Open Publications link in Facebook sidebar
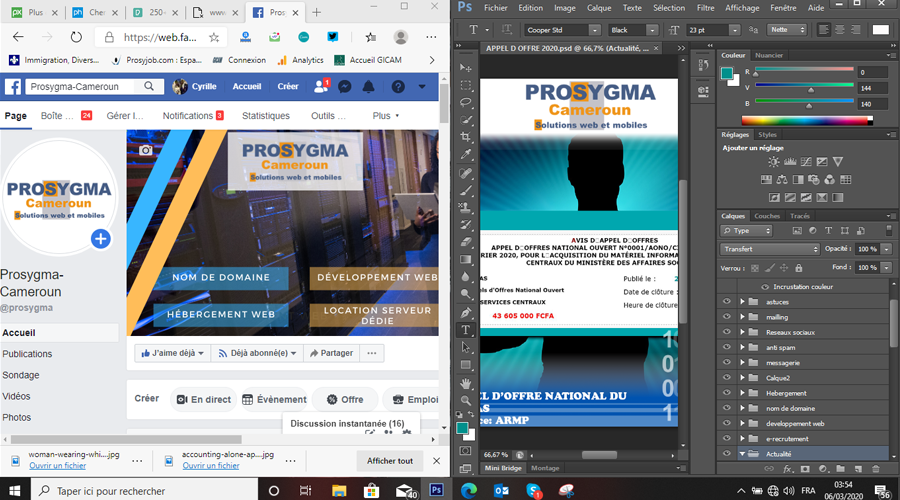900x500 pixels. point(27,354)
